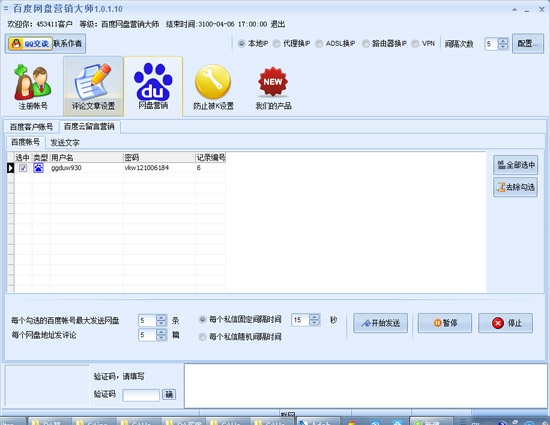Click the log output text area
Viewport: 550px width, 425px height.
365,386
